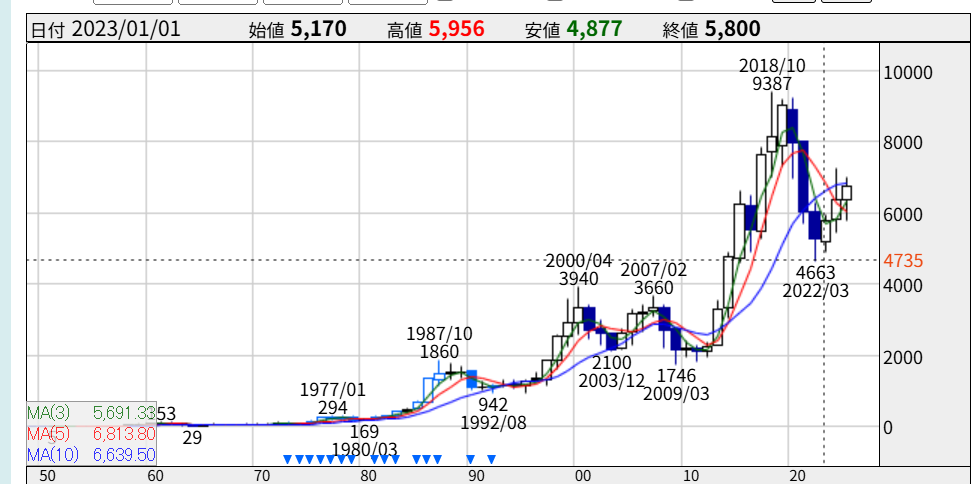Click the 2000/04 high label 3940
The height and width of the screenshot is (484, 976).
pyautogui.click(x=578, y=279)
